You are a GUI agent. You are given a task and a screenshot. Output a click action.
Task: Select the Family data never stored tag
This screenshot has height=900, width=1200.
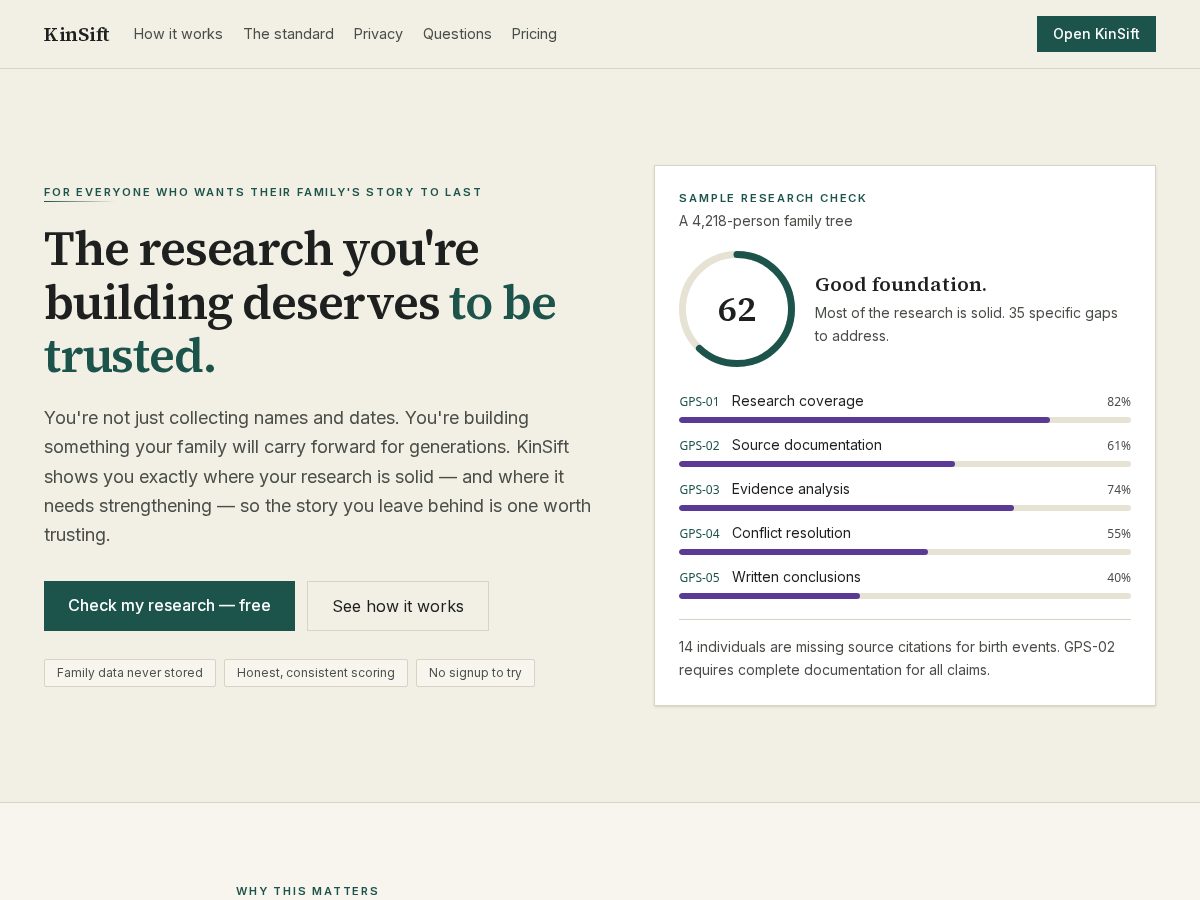130,673
